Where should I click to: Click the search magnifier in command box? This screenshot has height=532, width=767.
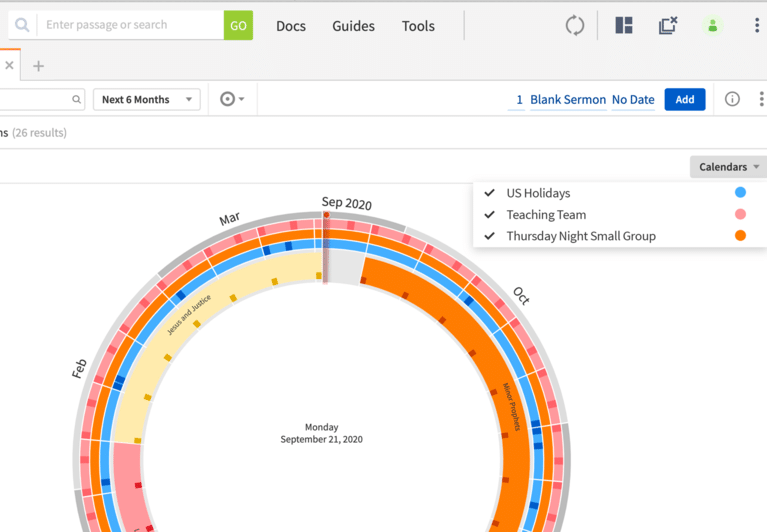point(22,25)
